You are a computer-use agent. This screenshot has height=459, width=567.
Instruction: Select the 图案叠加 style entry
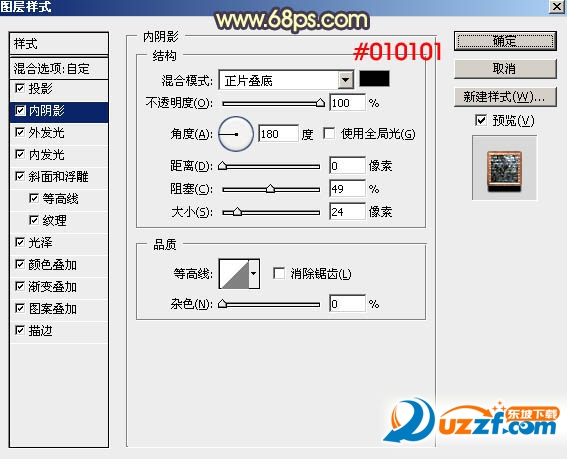click(x=52, y=309)
